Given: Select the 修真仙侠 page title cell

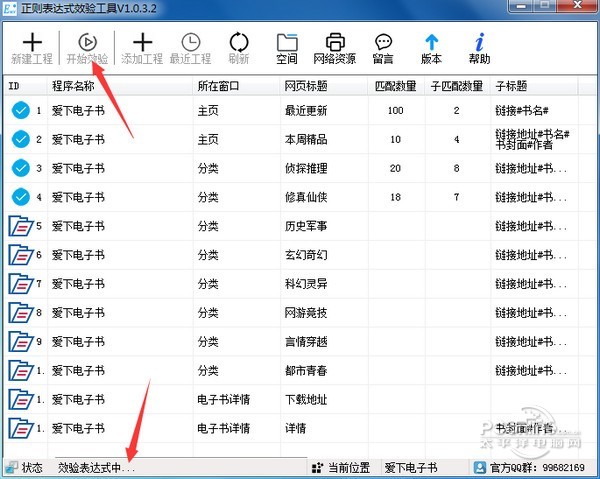Looking at the screenshot, I should [x=306, y=197].
